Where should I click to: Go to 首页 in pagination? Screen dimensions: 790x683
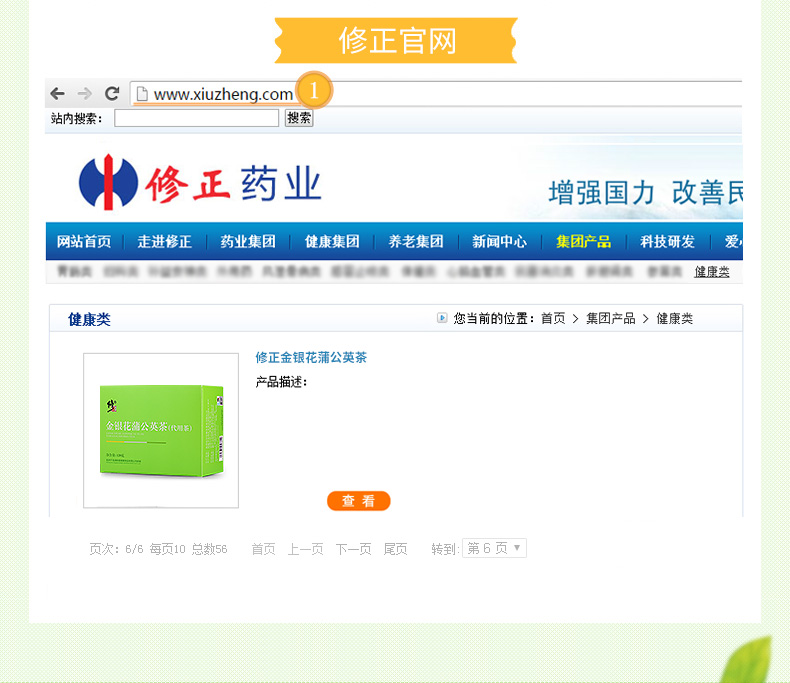[264, 549]
